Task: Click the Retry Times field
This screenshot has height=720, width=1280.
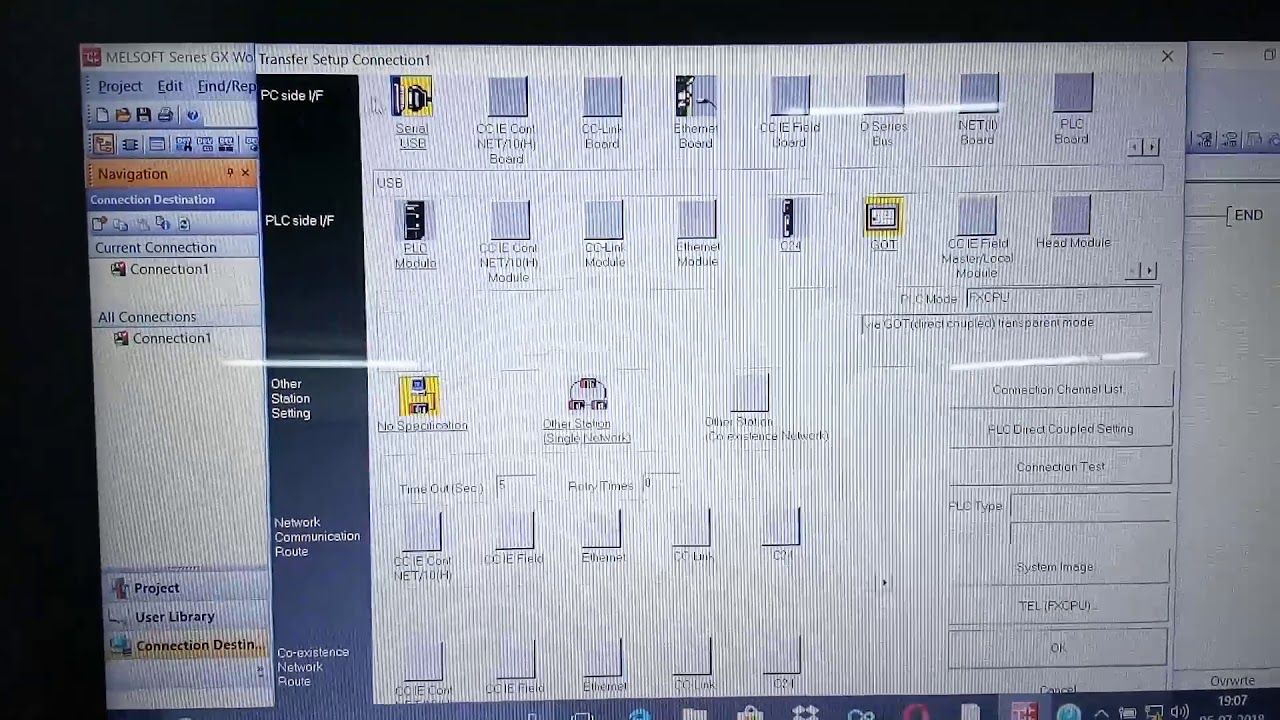Action: click(662, 483)
